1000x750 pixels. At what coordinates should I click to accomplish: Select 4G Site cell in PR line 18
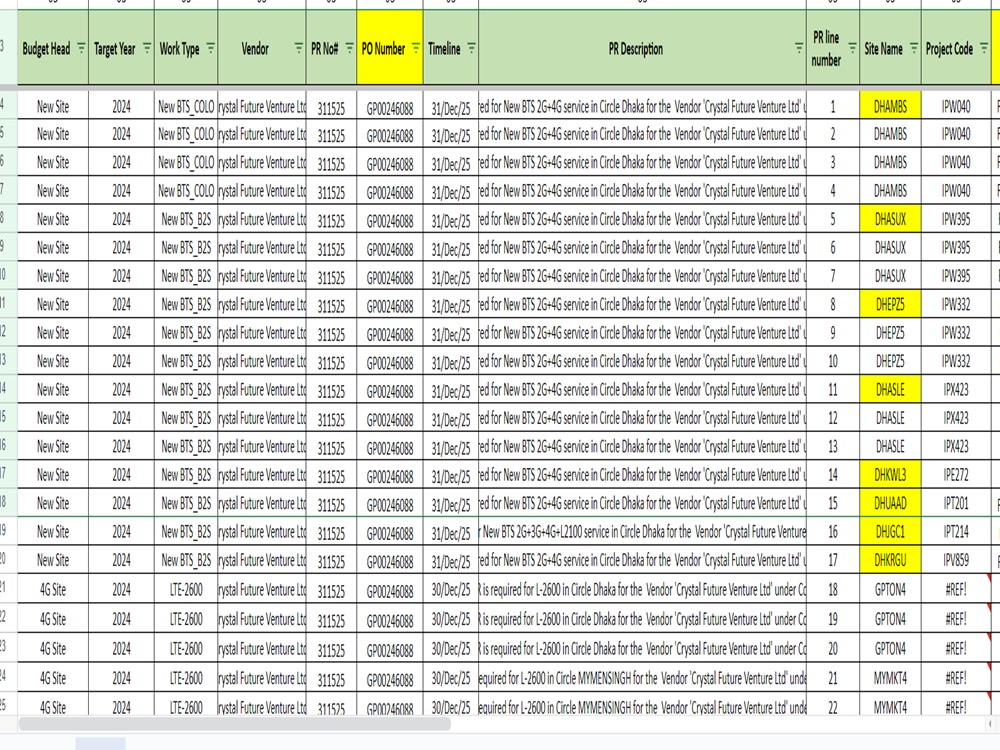[53, 589]
